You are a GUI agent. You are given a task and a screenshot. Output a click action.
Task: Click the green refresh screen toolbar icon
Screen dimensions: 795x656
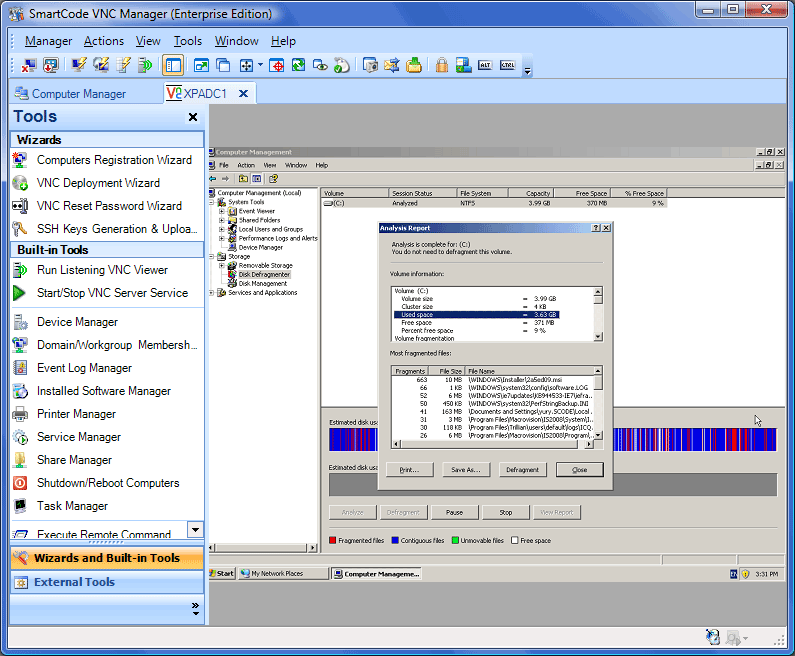[x=298, y=65]
